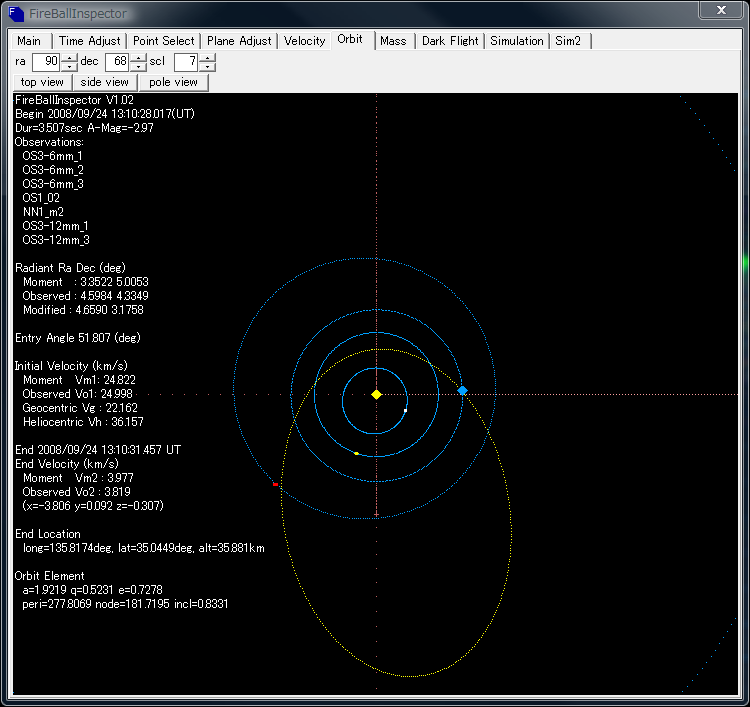The image size is (750, 707).
Task: Click the ra value field
Action: pos(45,62)
